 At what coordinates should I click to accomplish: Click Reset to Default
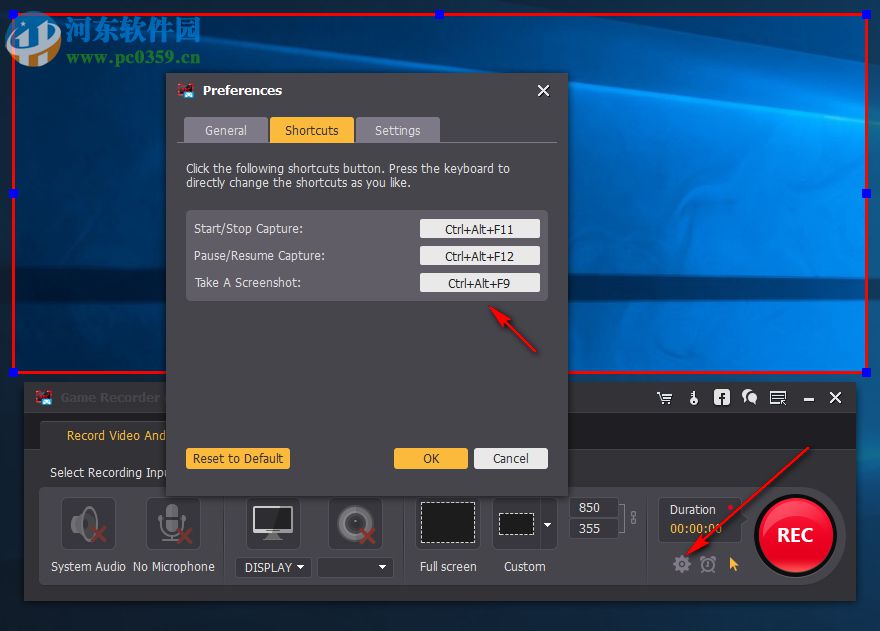(237, 458)
